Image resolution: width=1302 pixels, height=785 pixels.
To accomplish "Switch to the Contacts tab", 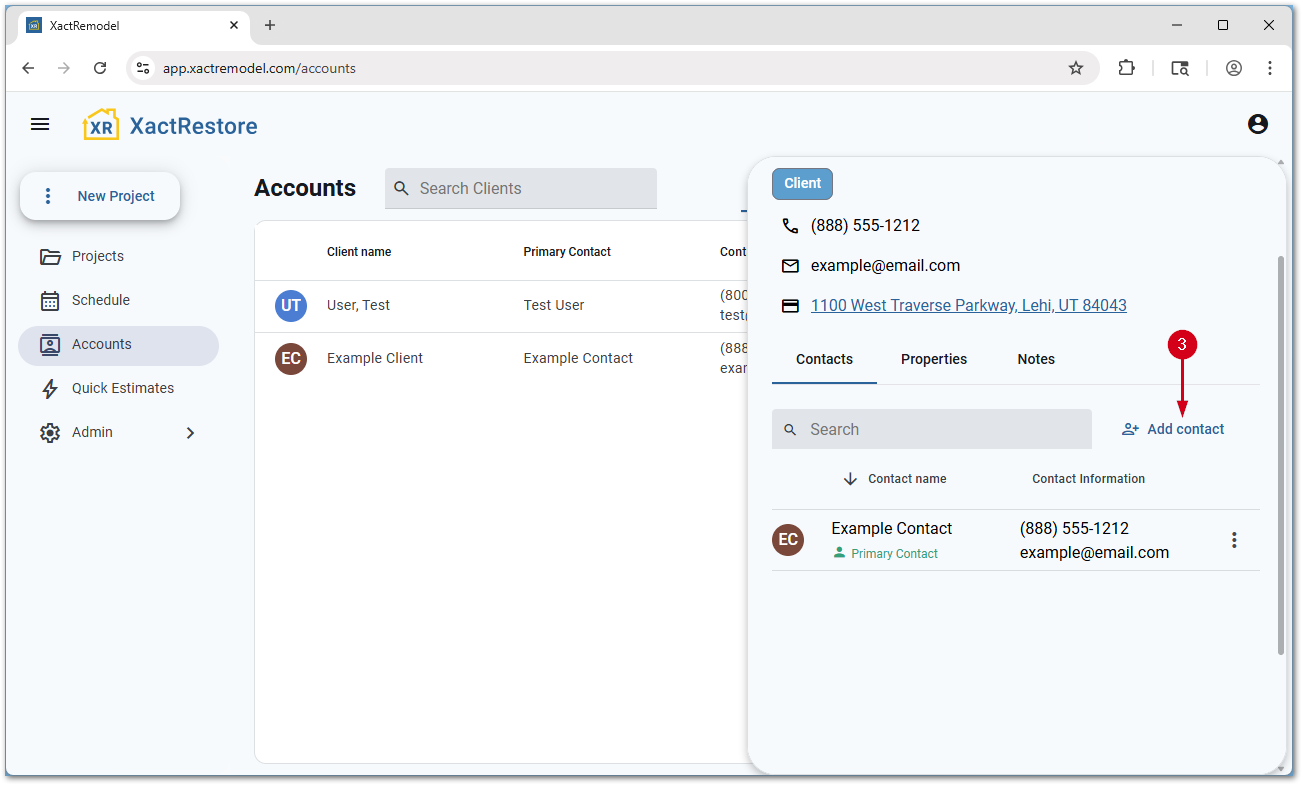I will click(x=824, y=359).
